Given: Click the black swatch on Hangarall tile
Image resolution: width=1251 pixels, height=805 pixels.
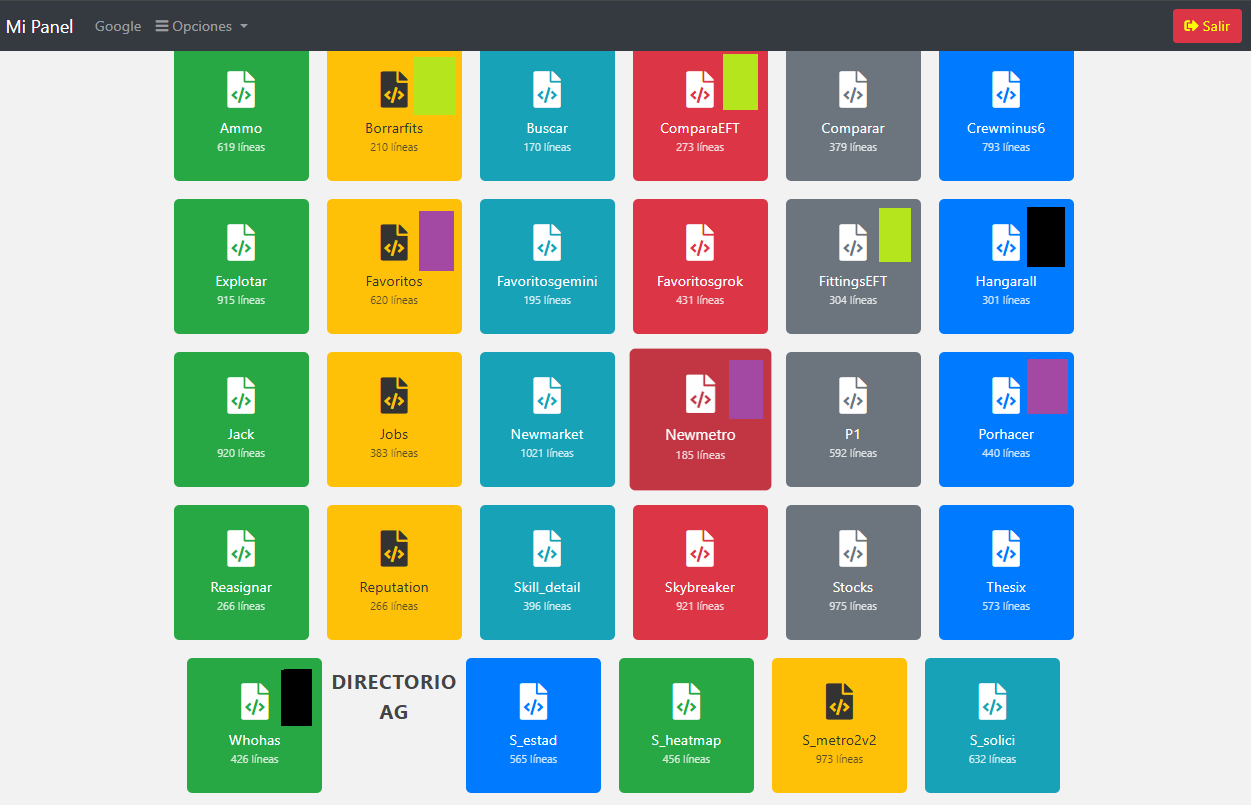Looking at the screenshot, I should click(1046, 237).
